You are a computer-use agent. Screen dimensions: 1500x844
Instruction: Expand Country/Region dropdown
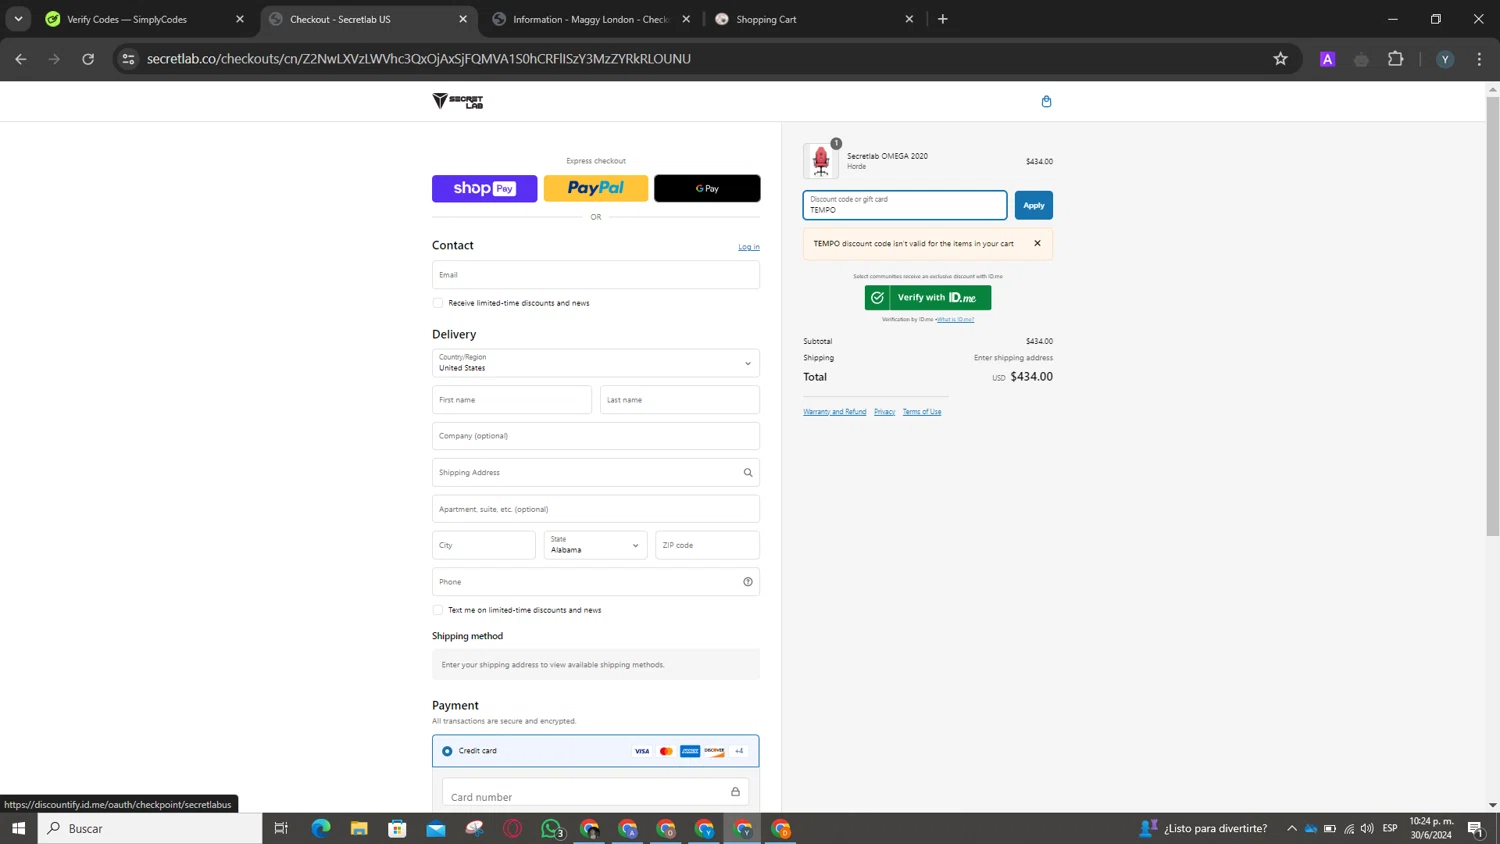596,363
